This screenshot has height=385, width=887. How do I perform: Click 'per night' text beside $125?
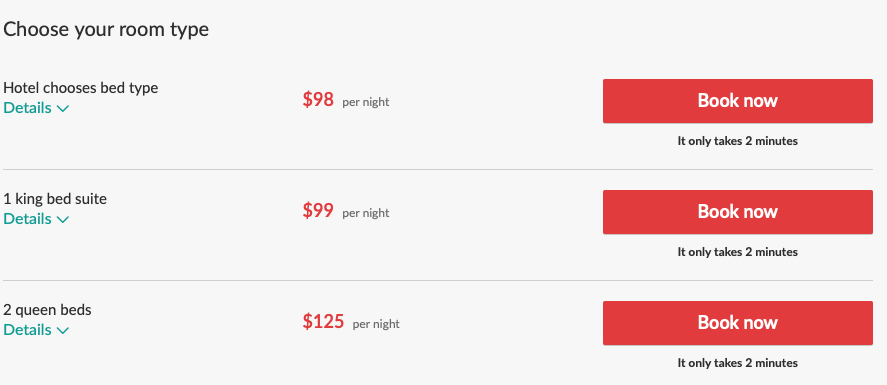point(376,325)
